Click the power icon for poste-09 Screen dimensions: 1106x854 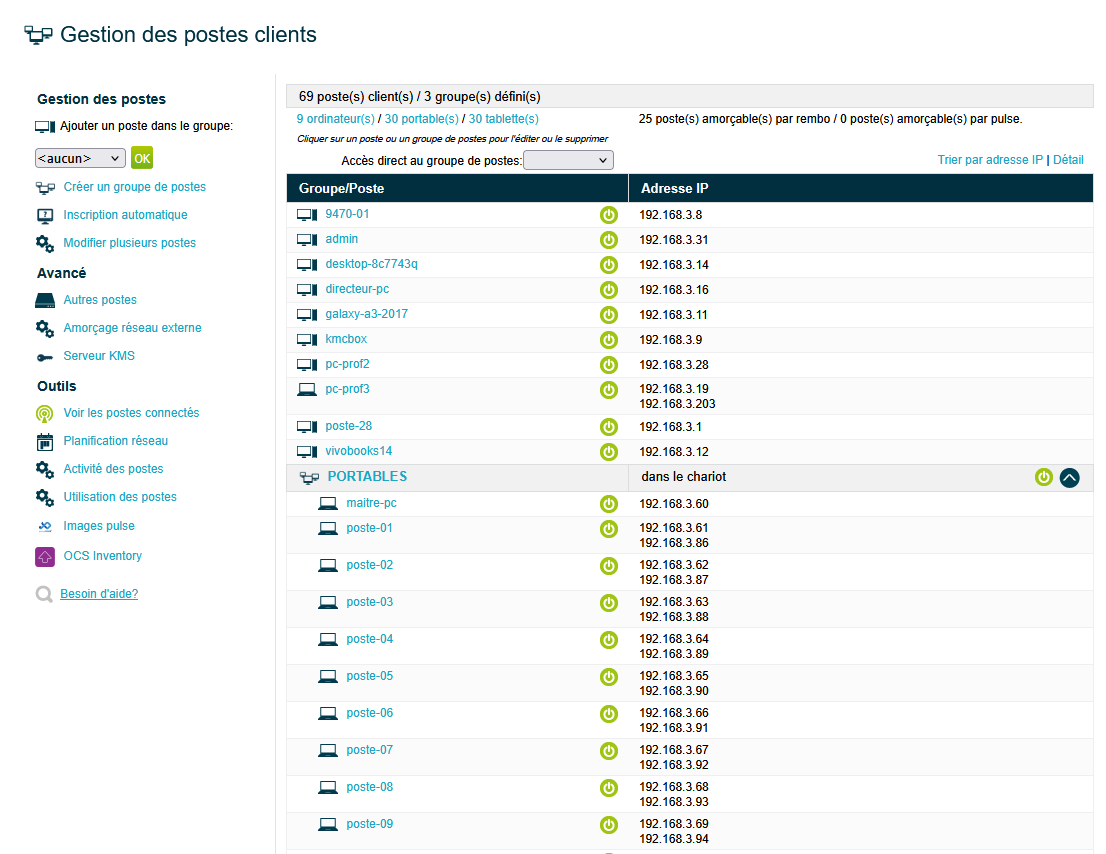(609, 825)
